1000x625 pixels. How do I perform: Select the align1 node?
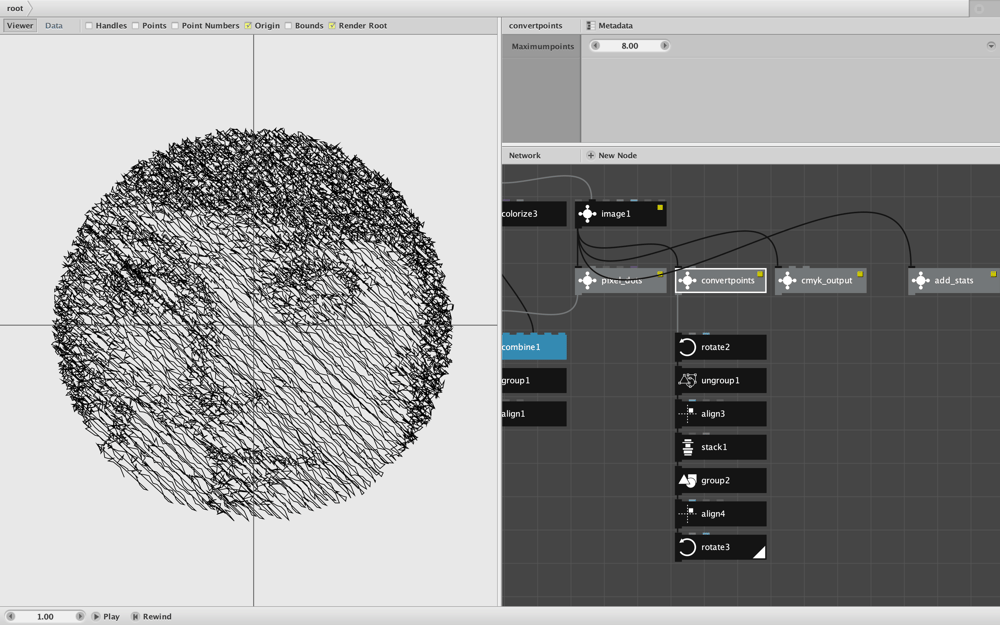pyautogui.click(x=534, y=414)
